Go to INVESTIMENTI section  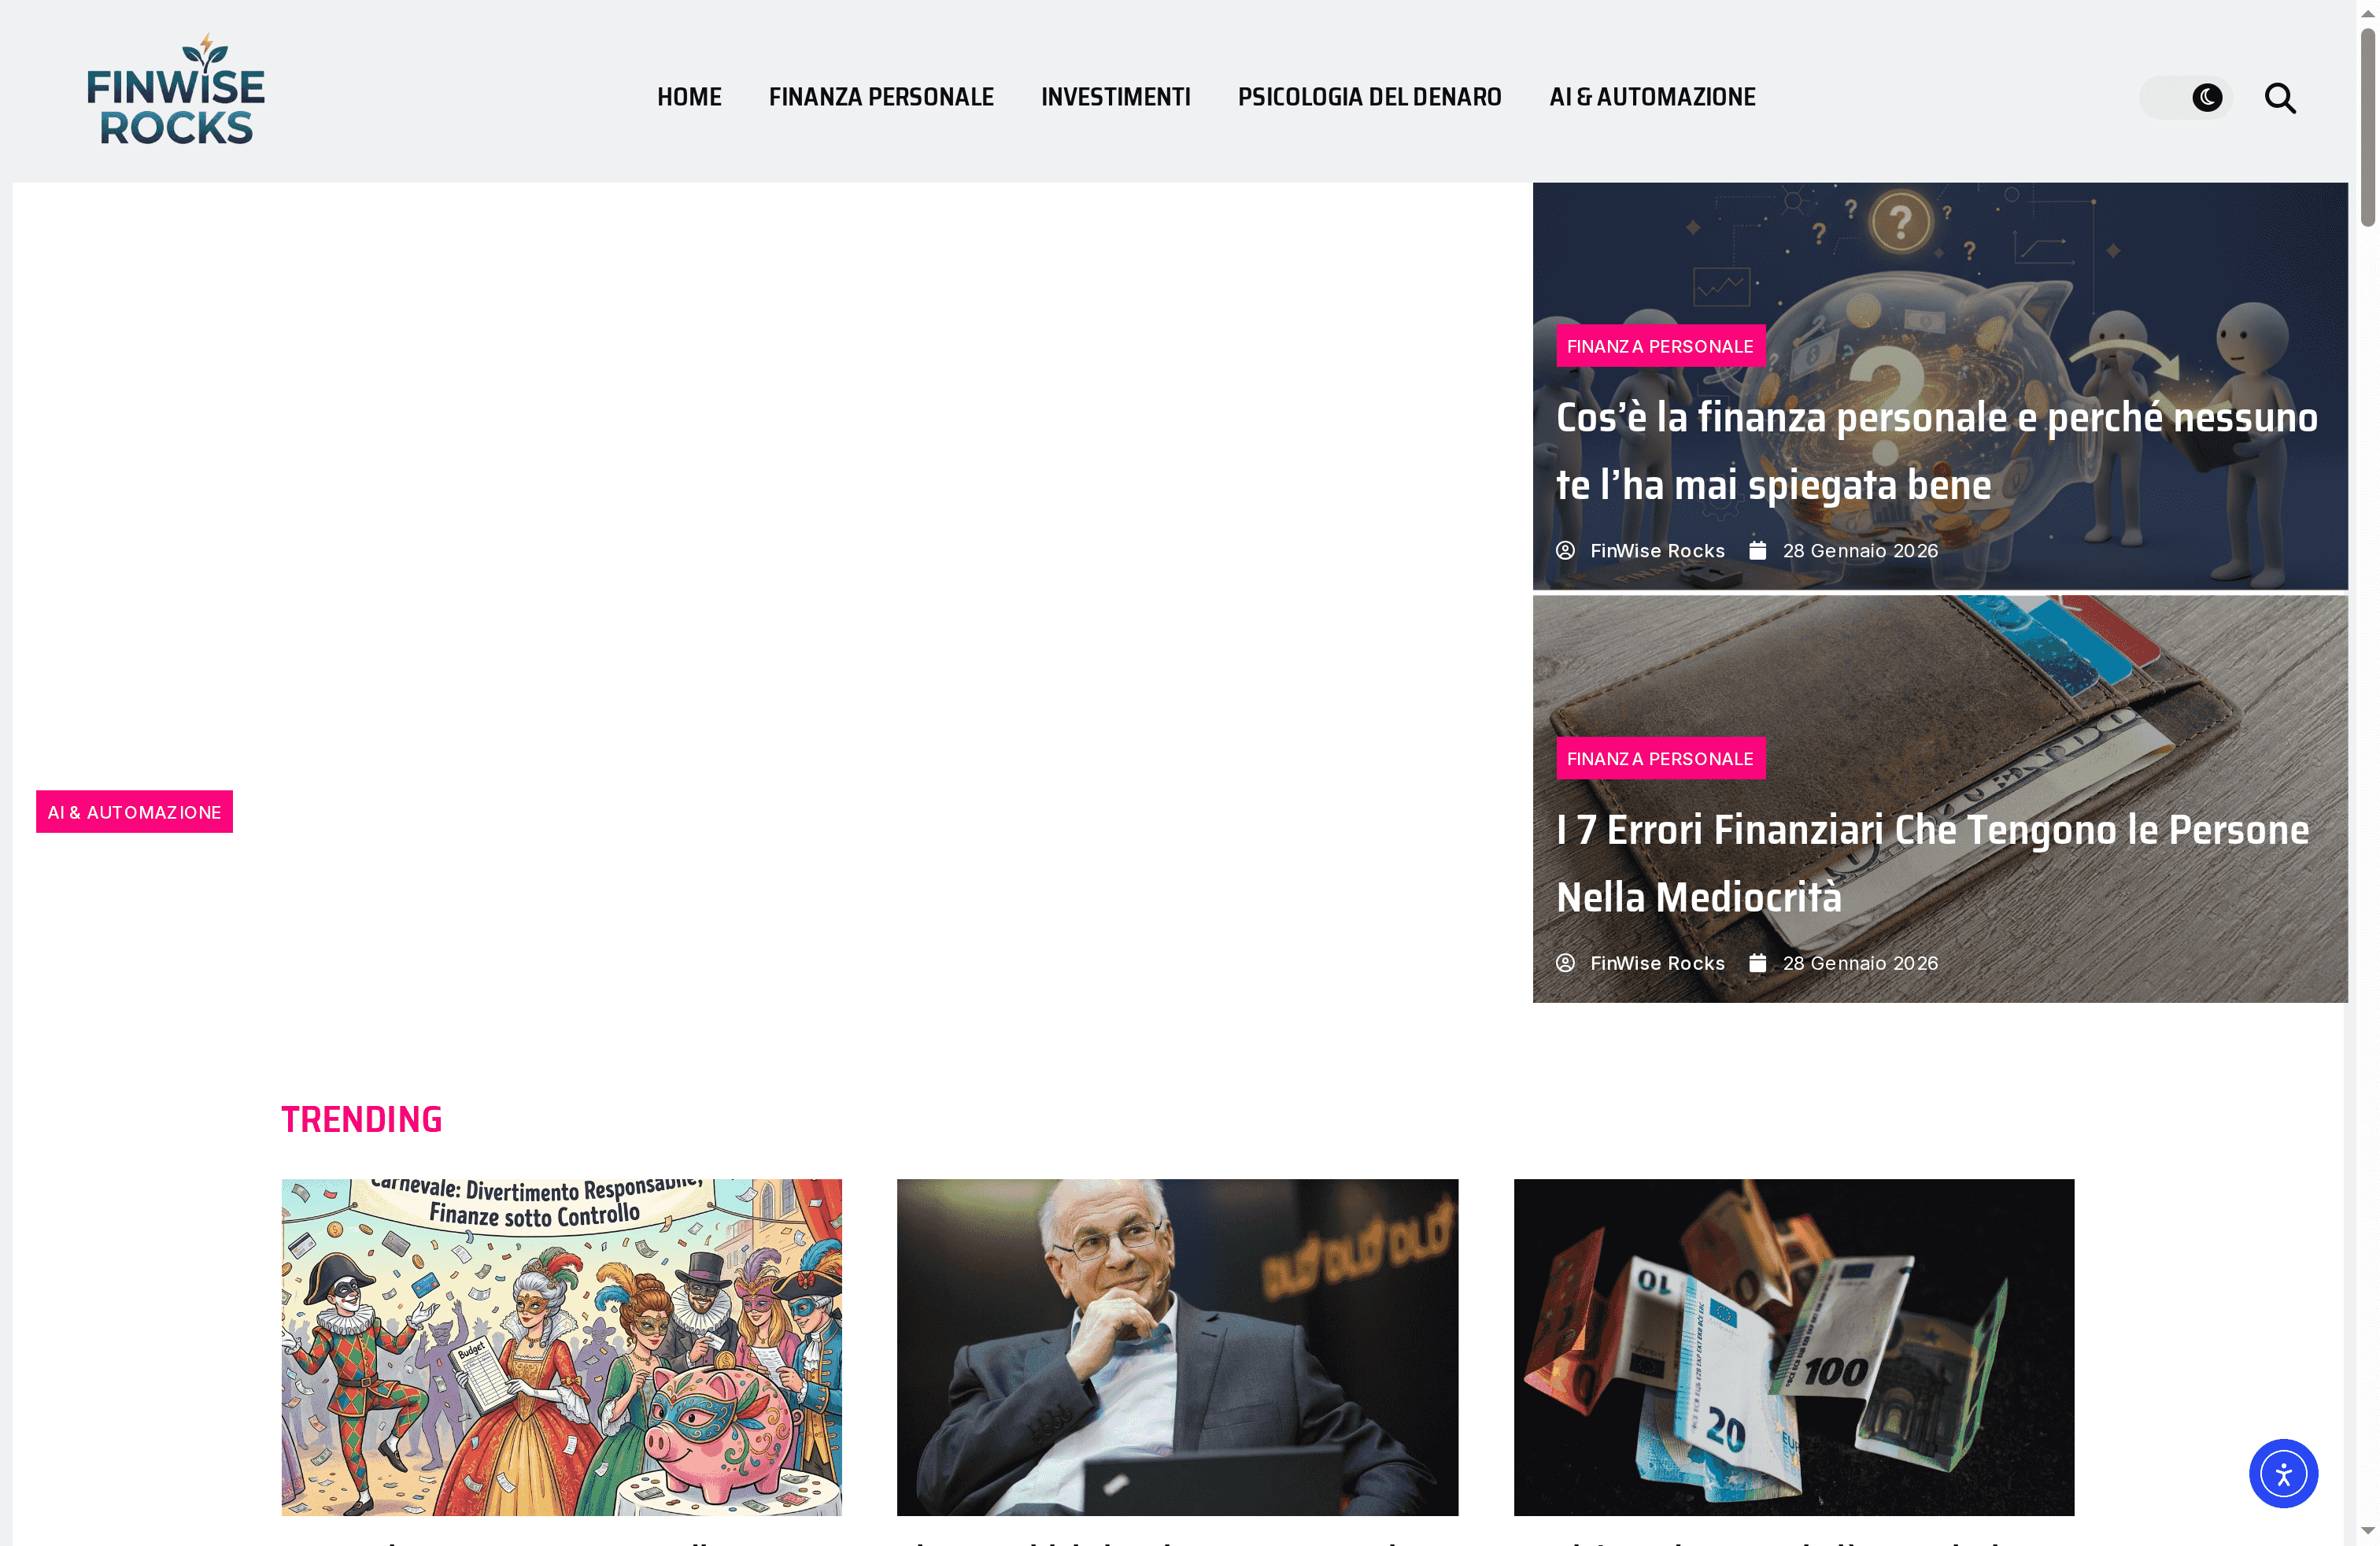coord(1115,97)
